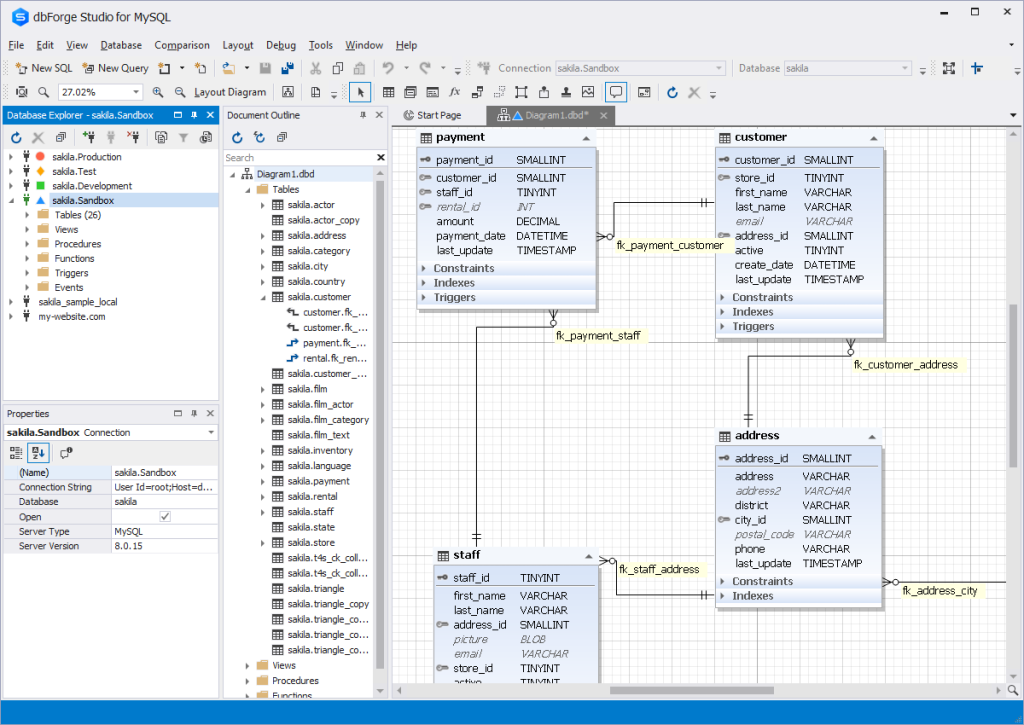Expand Tables (26) folder in Database Explorer
Viewport: 1024px width, 725px height.
click(x=27, y=215)
